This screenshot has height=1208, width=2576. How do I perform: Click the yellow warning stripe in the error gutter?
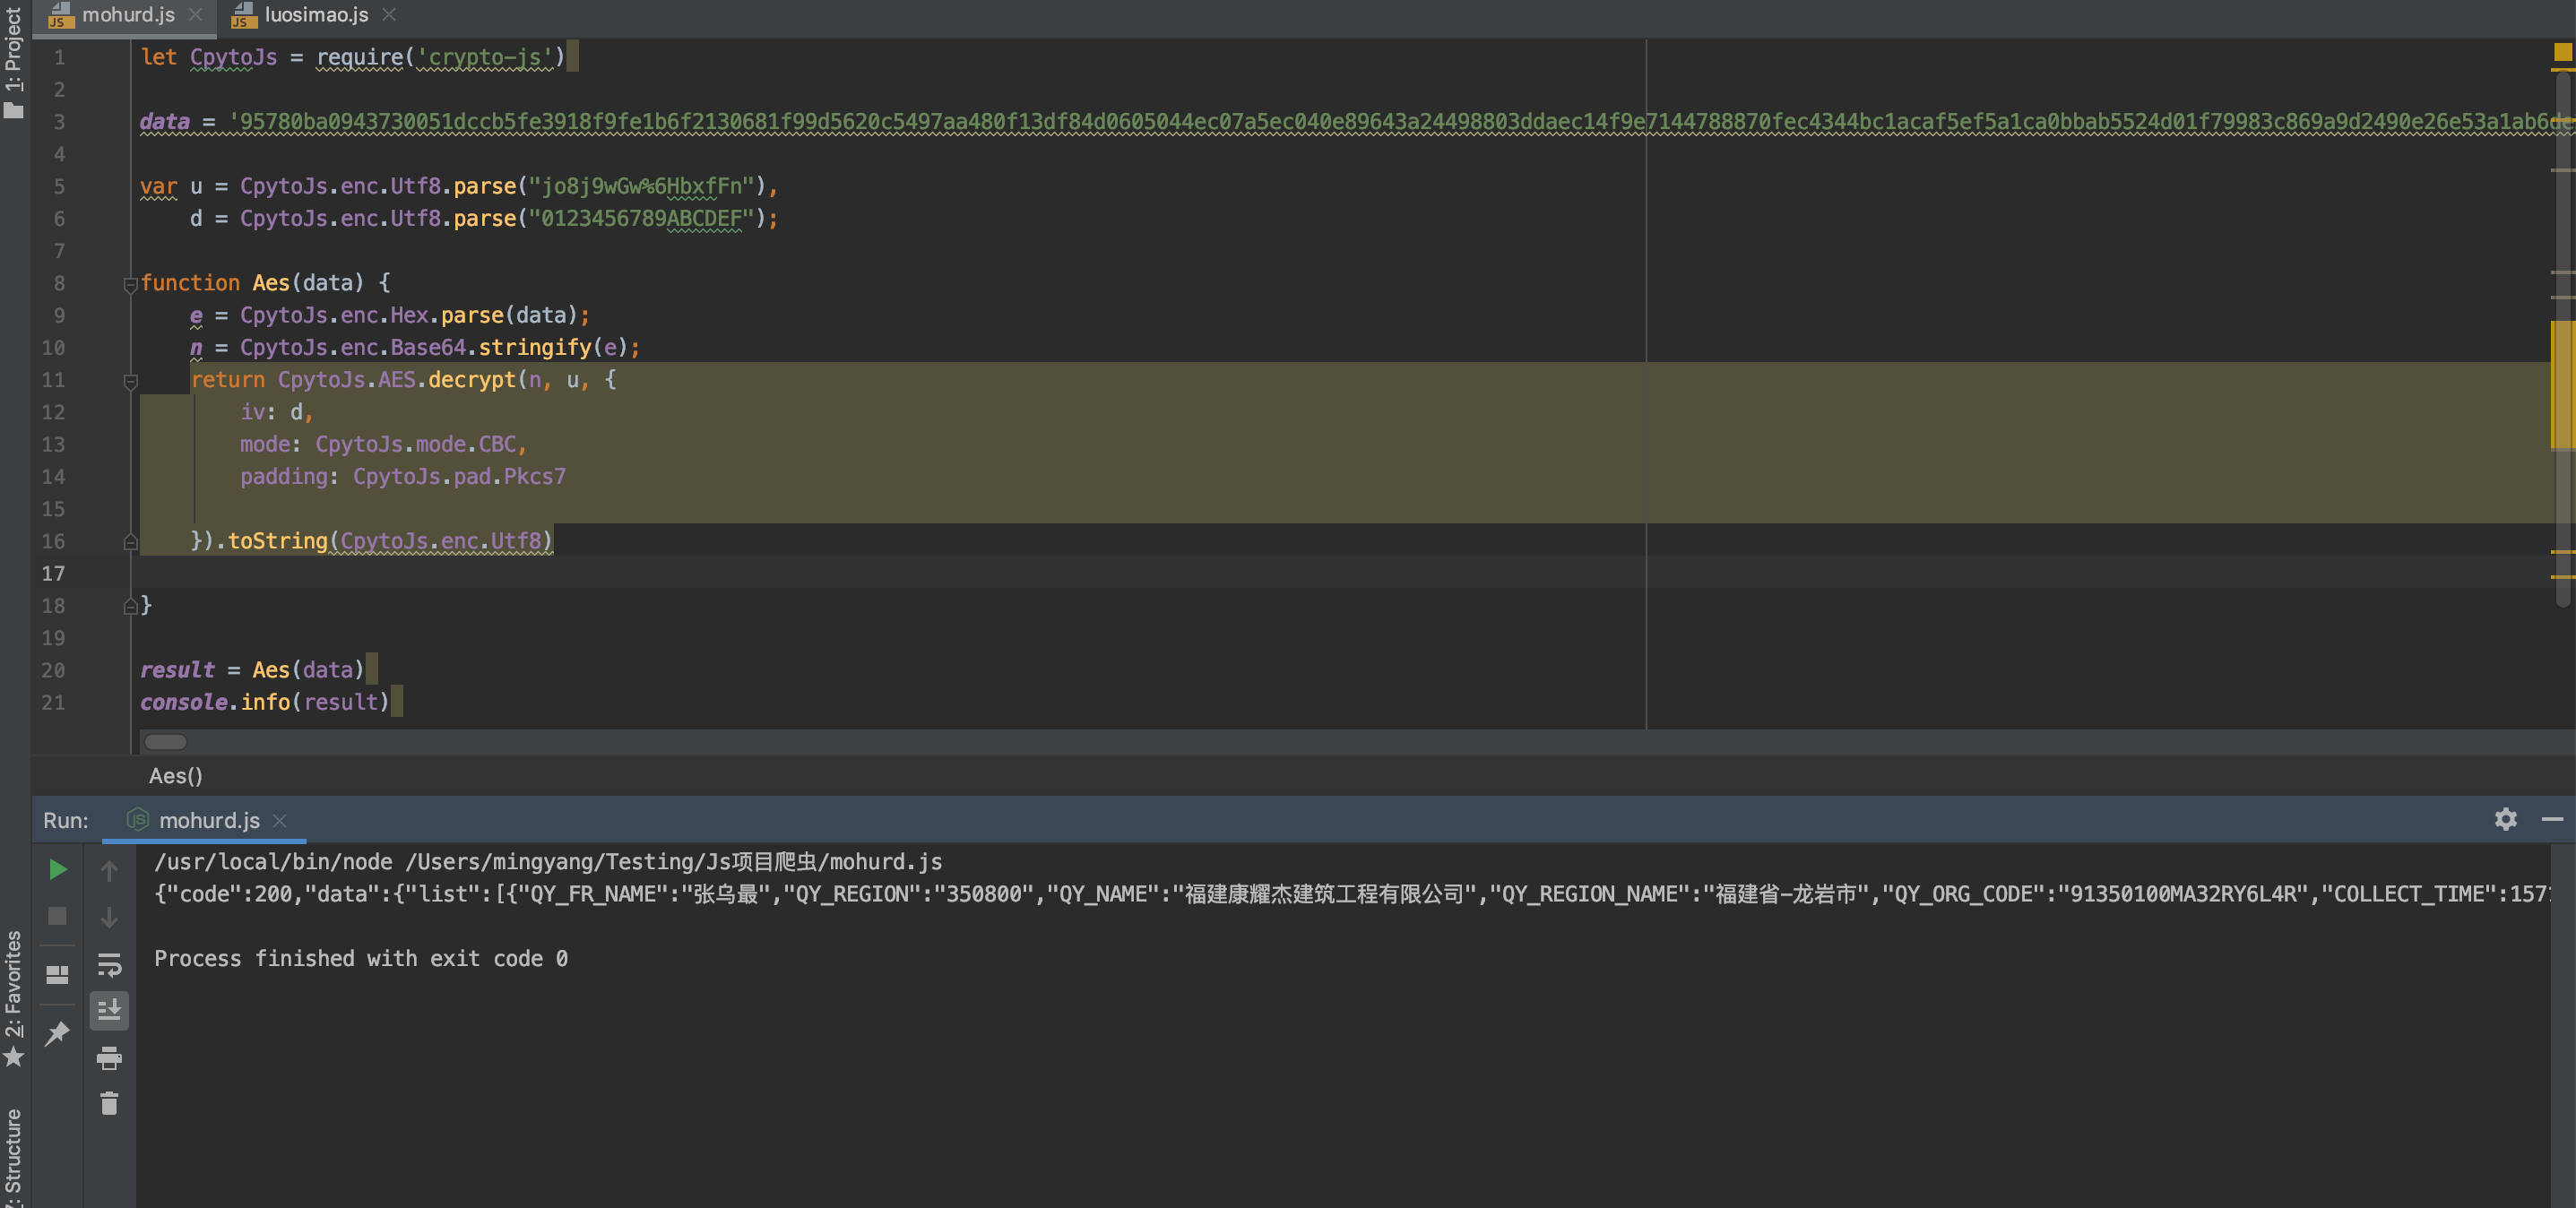2563,385
